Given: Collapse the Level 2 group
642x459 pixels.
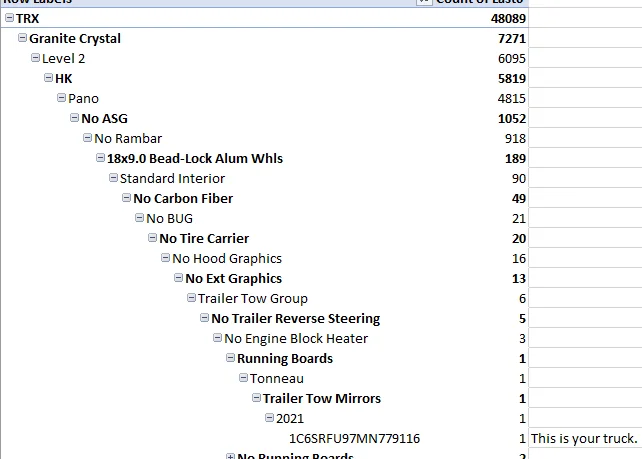Looking at the screenshot, I should 36,58.
